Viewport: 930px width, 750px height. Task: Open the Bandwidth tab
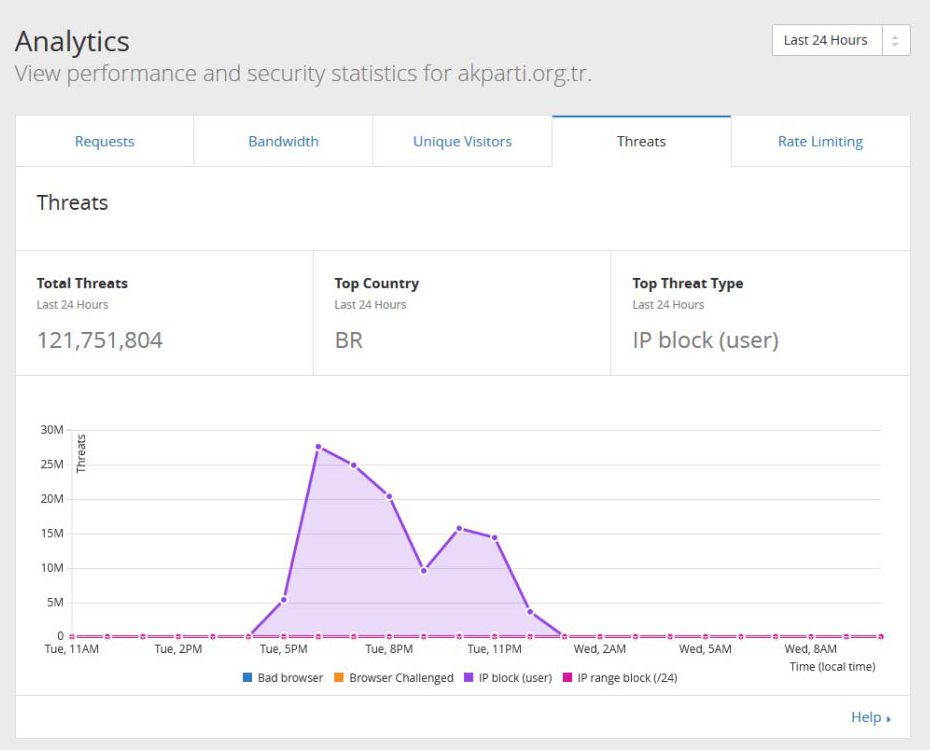coord(283,141)
